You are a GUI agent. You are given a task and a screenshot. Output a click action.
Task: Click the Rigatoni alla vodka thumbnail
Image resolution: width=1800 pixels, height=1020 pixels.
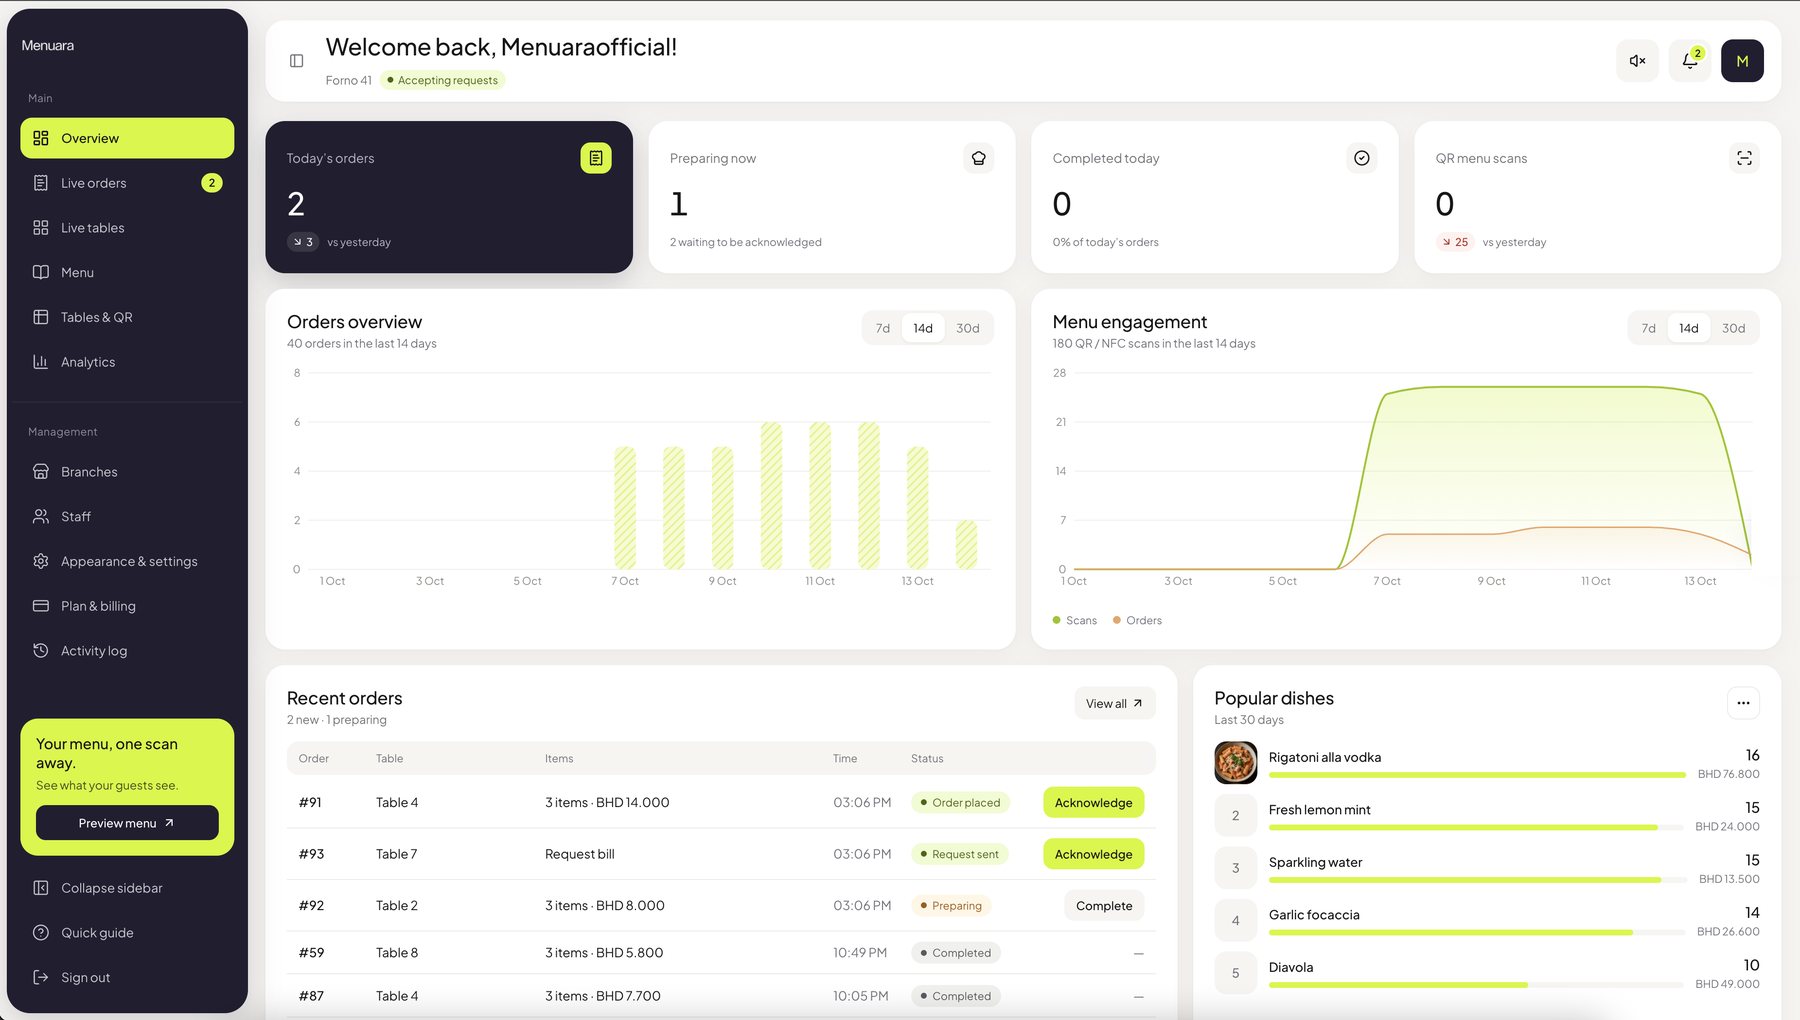[x=1236, y=763]
